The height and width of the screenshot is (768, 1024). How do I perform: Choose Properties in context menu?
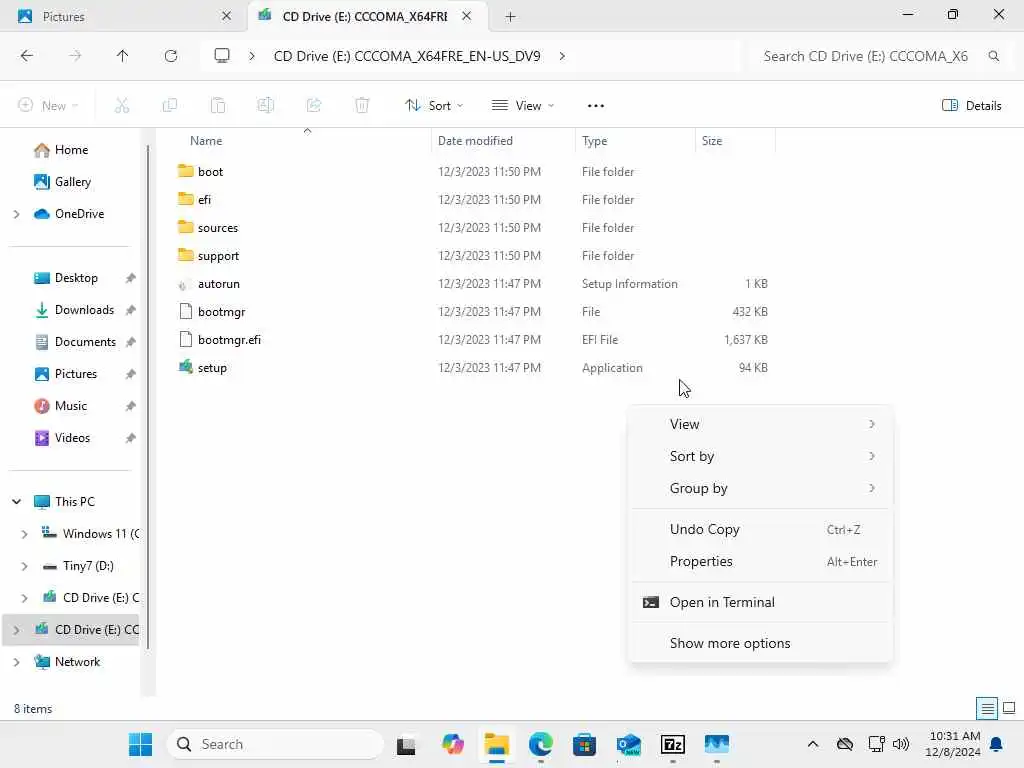click(760, 561)
